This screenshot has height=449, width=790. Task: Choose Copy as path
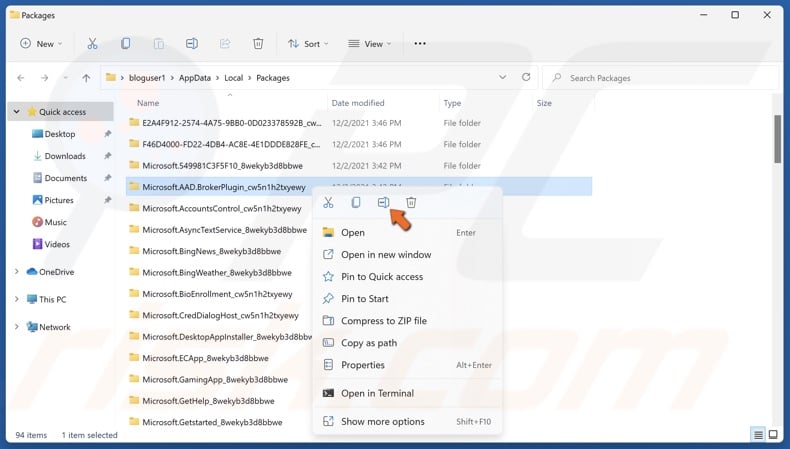[407, 343]
